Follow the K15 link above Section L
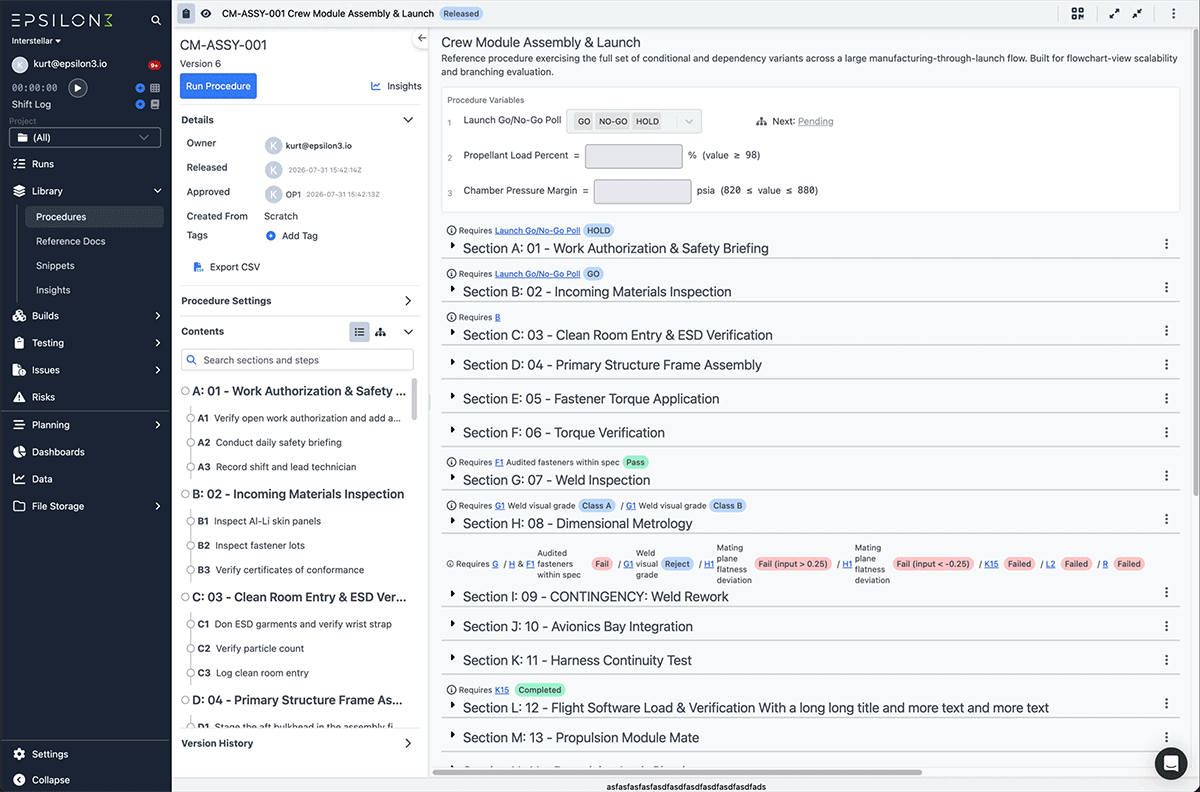Image resolution: width=1200 pixels, height=792 pixels. [502, 690]
